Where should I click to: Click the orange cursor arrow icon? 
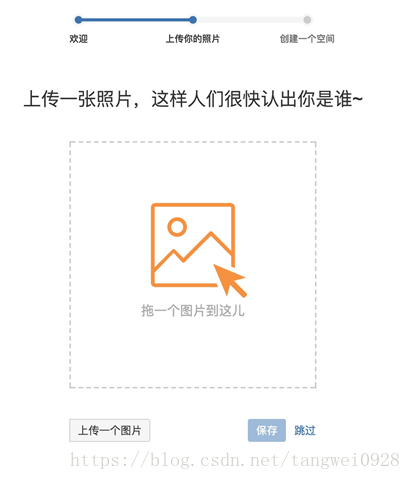pos(230,280)
